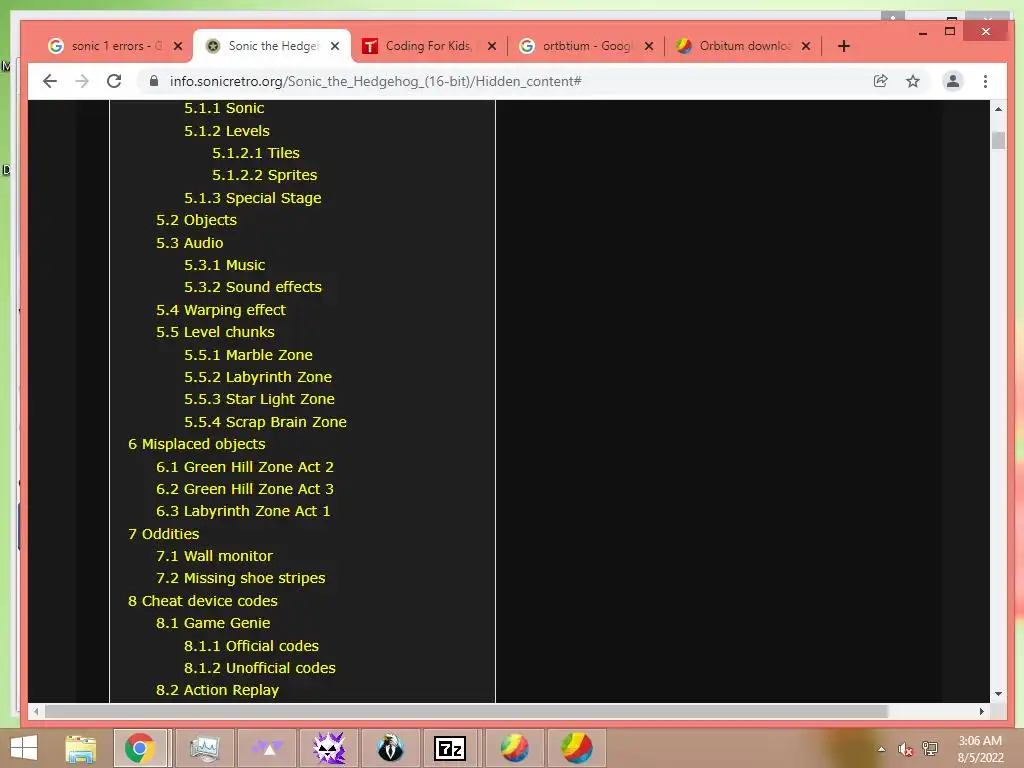Click the horizontal scrollbar left arrow
The width and height of the screenshot is (1024, 768).
pos(36,711)
